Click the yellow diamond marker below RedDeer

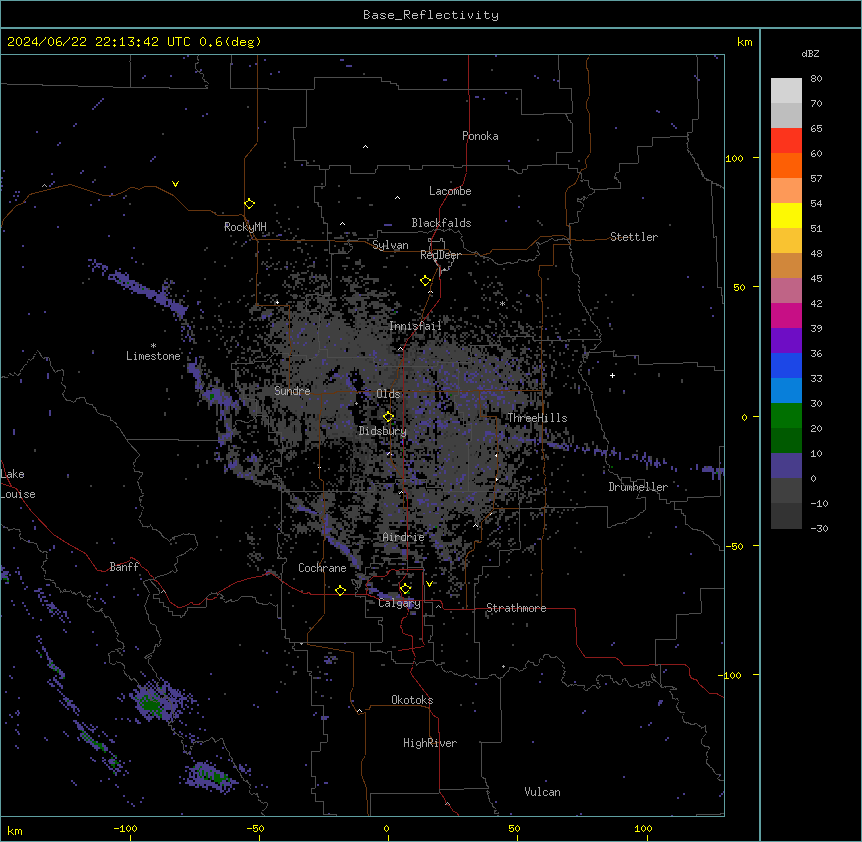click(426, 281)
